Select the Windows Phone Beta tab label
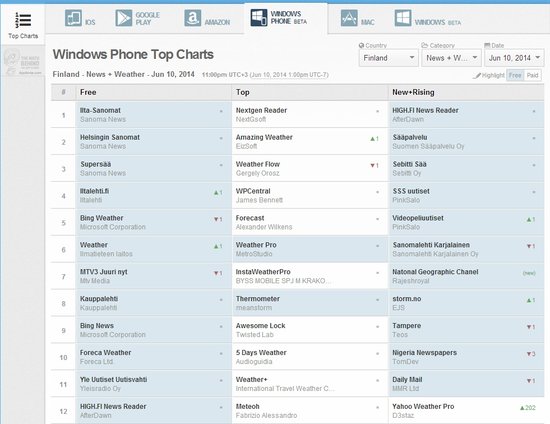 (x=288, y=18)
